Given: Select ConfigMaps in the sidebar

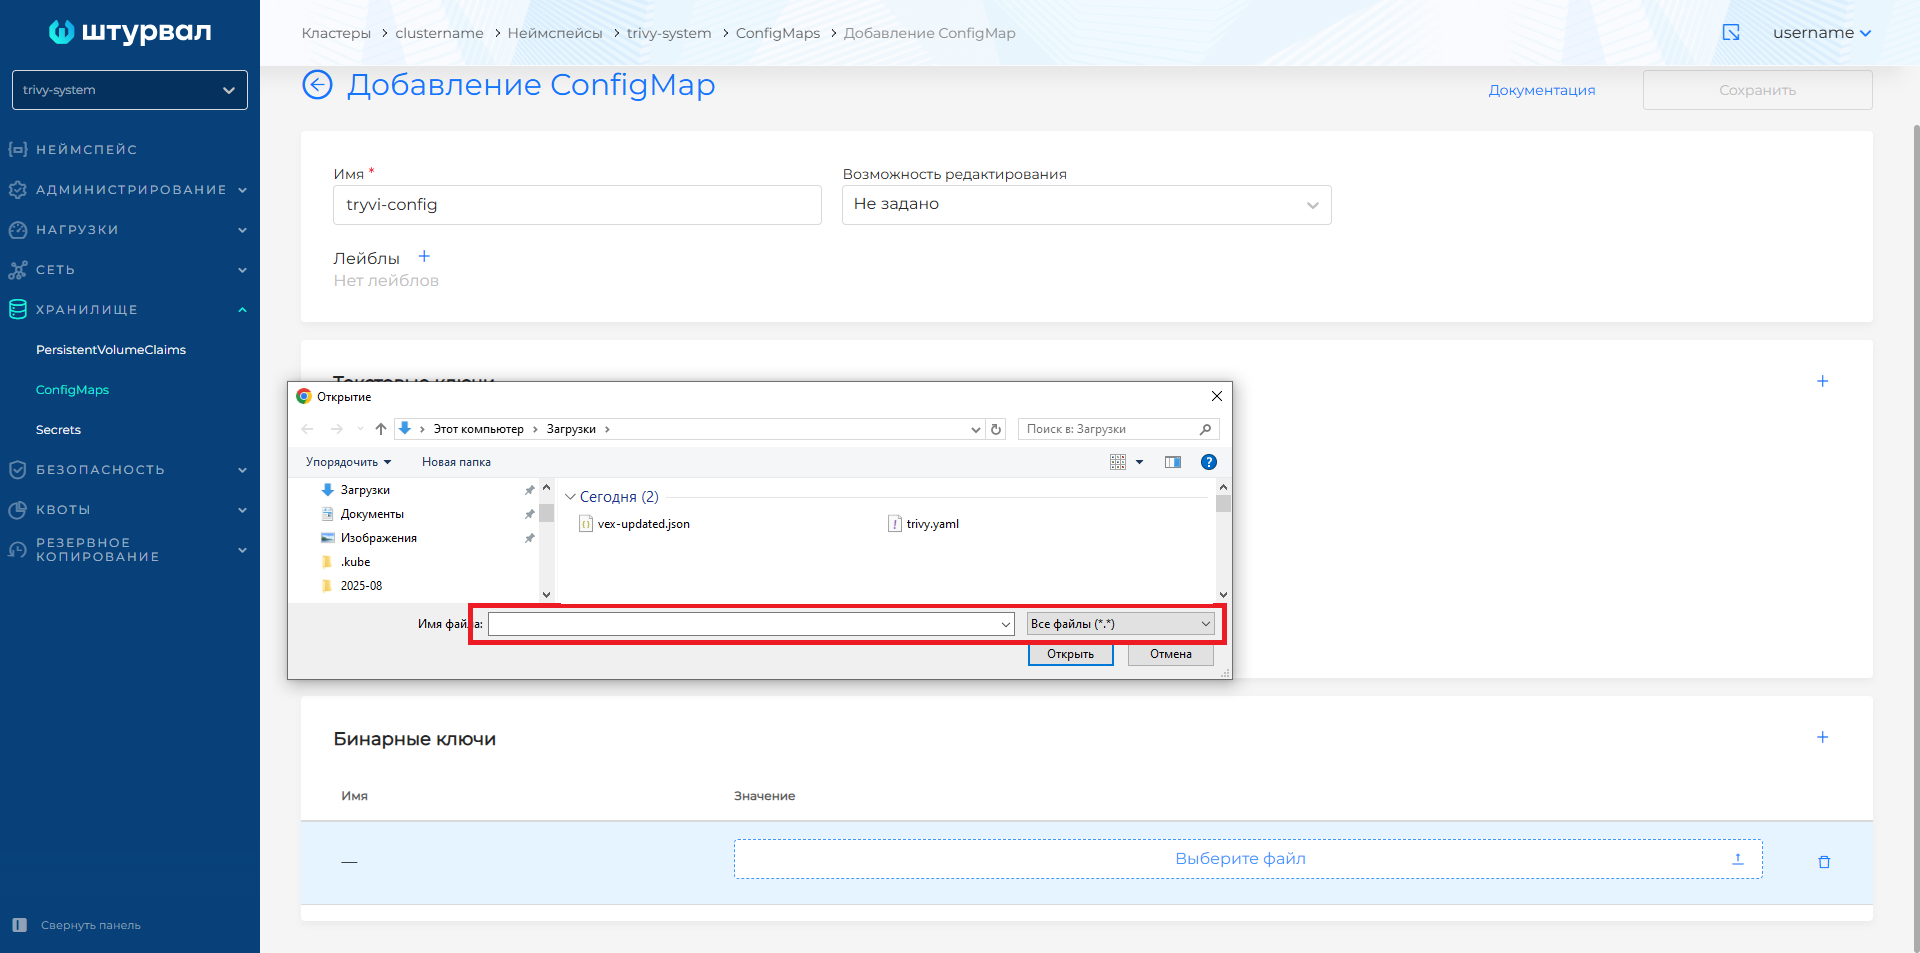Looking at the screenshot, I should 72,390.
